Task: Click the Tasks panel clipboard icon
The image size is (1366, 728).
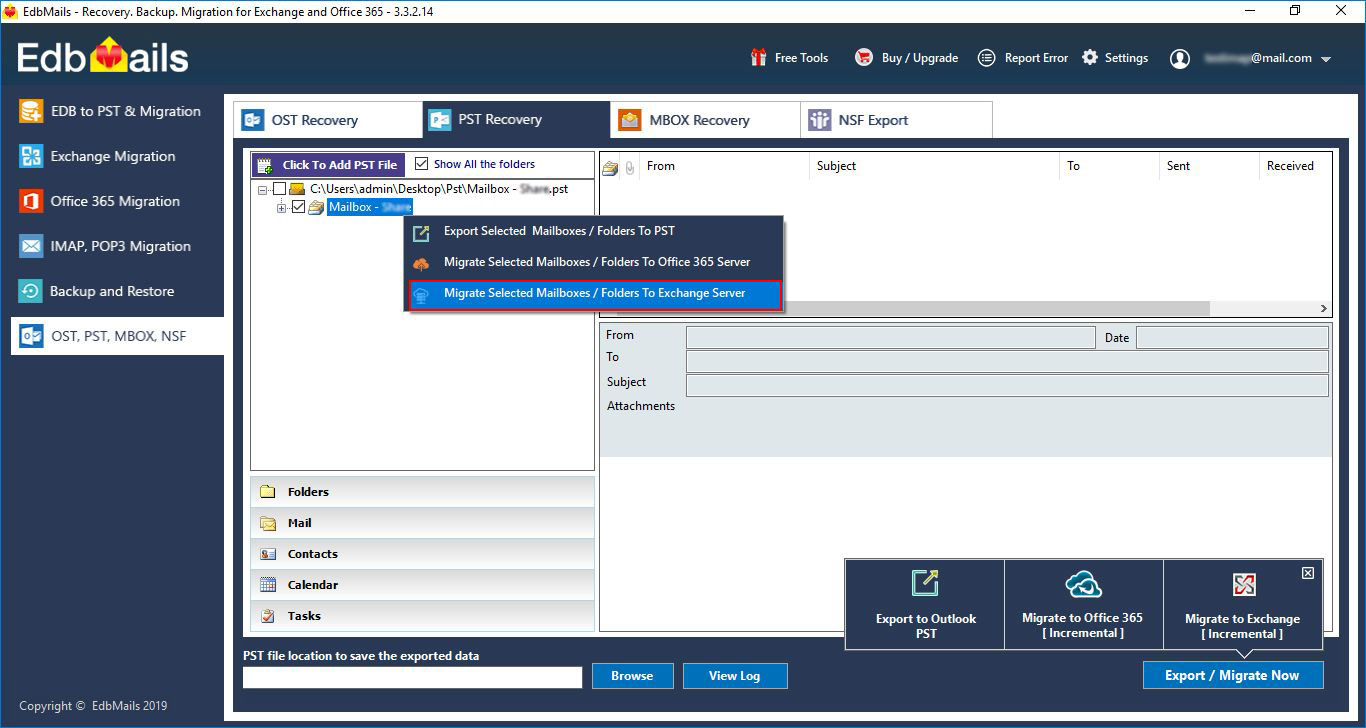Action: (268, 616)
